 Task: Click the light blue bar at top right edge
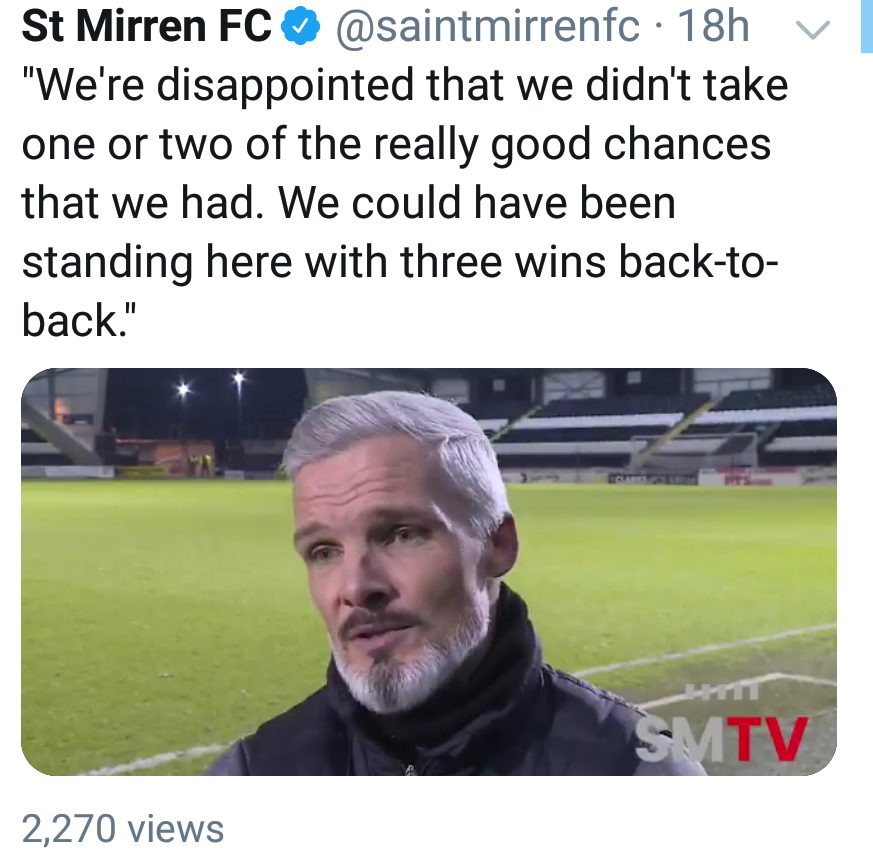point(864,25)
